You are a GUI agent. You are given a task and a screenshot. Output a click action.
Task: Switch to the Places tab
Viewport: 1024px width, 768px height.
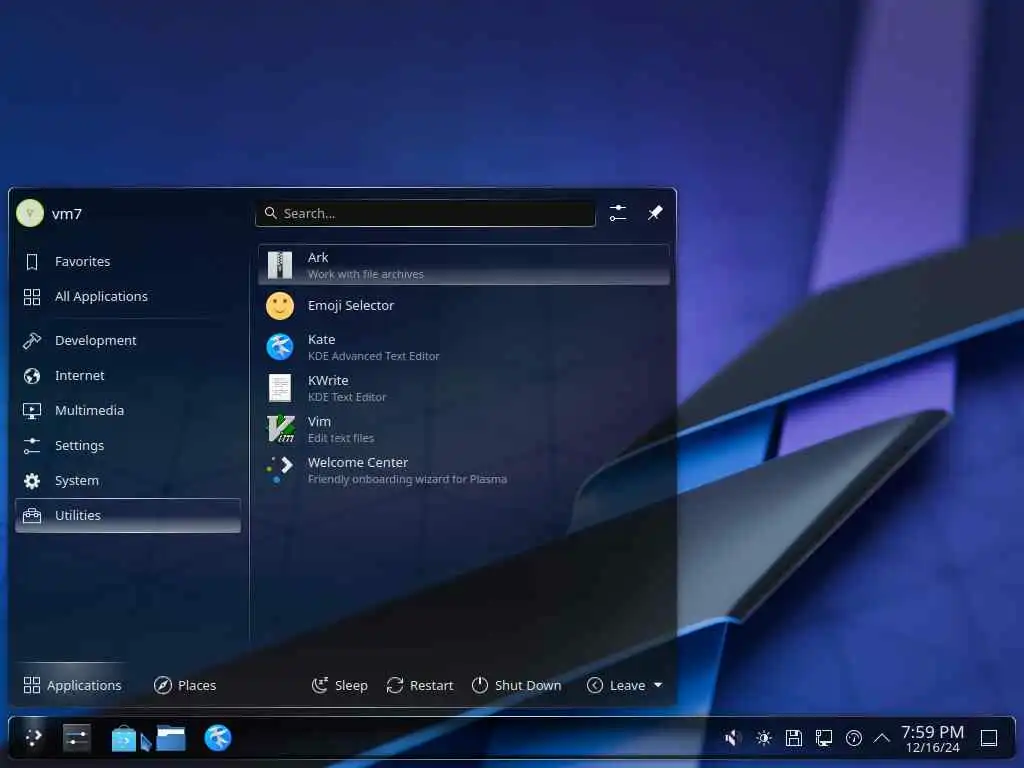point(185,685)
